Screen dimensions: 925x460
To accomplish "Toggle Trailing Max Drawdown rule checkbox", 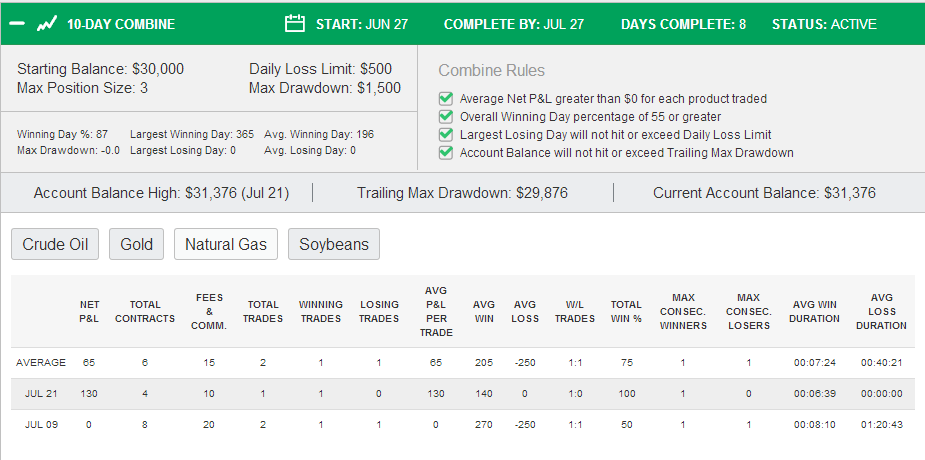I will [446, 153].
